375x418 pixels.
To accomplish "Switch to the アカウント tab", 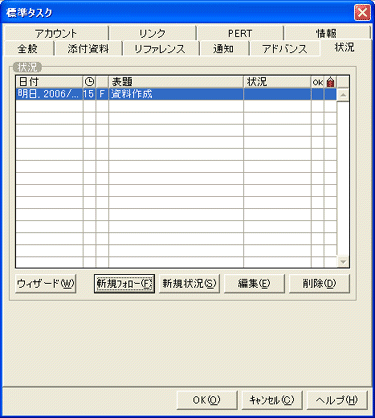I will click(x=56, y=33).
